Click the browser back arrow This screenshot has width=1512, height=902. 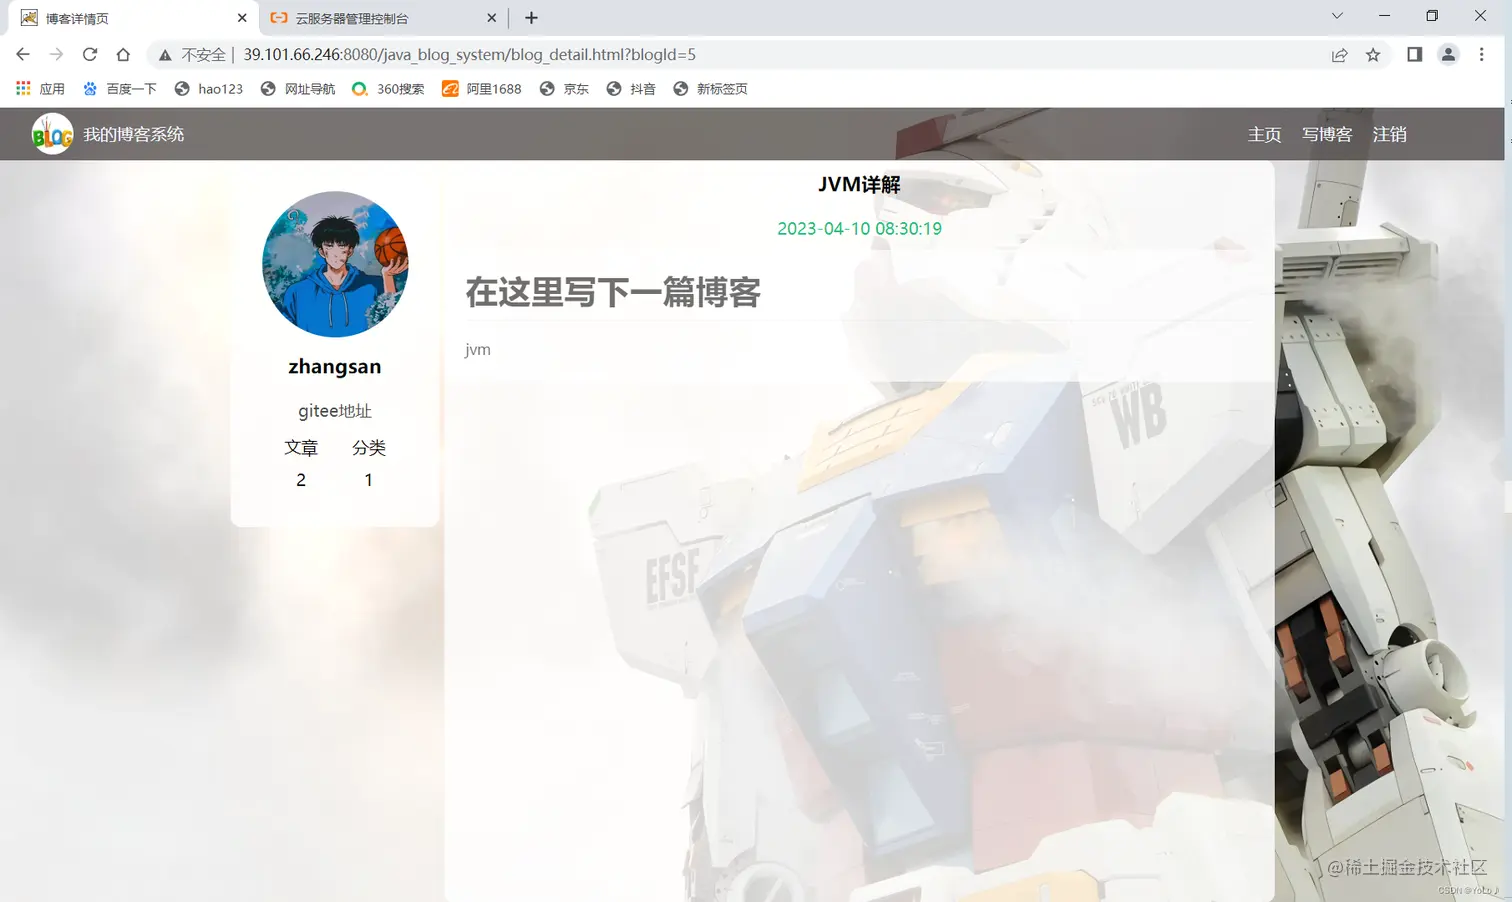pos(23,55)
